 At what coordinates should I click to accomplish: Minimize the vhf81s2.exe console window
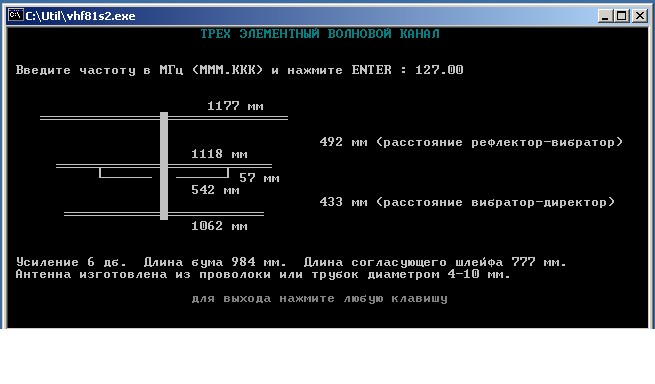click(605, 16)
